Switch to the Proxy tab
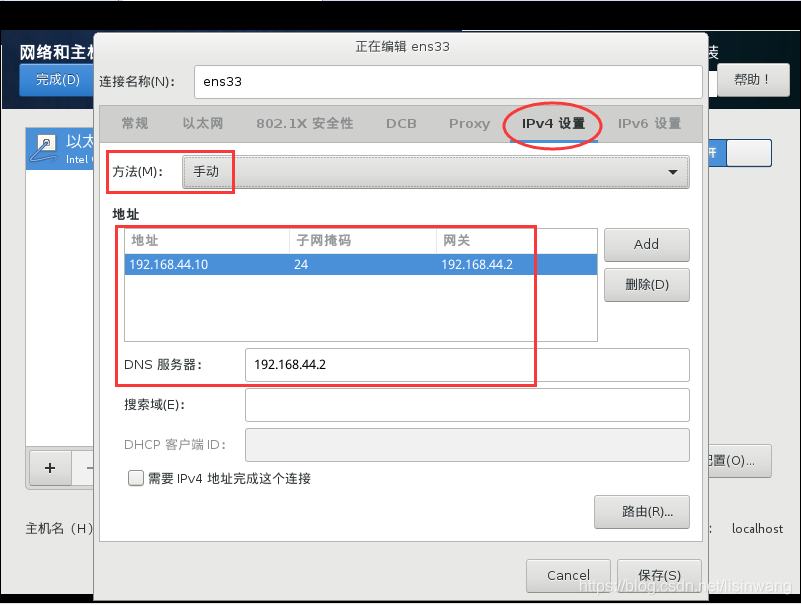The width and height of the screenshot is (801, 605). [469, 124]
